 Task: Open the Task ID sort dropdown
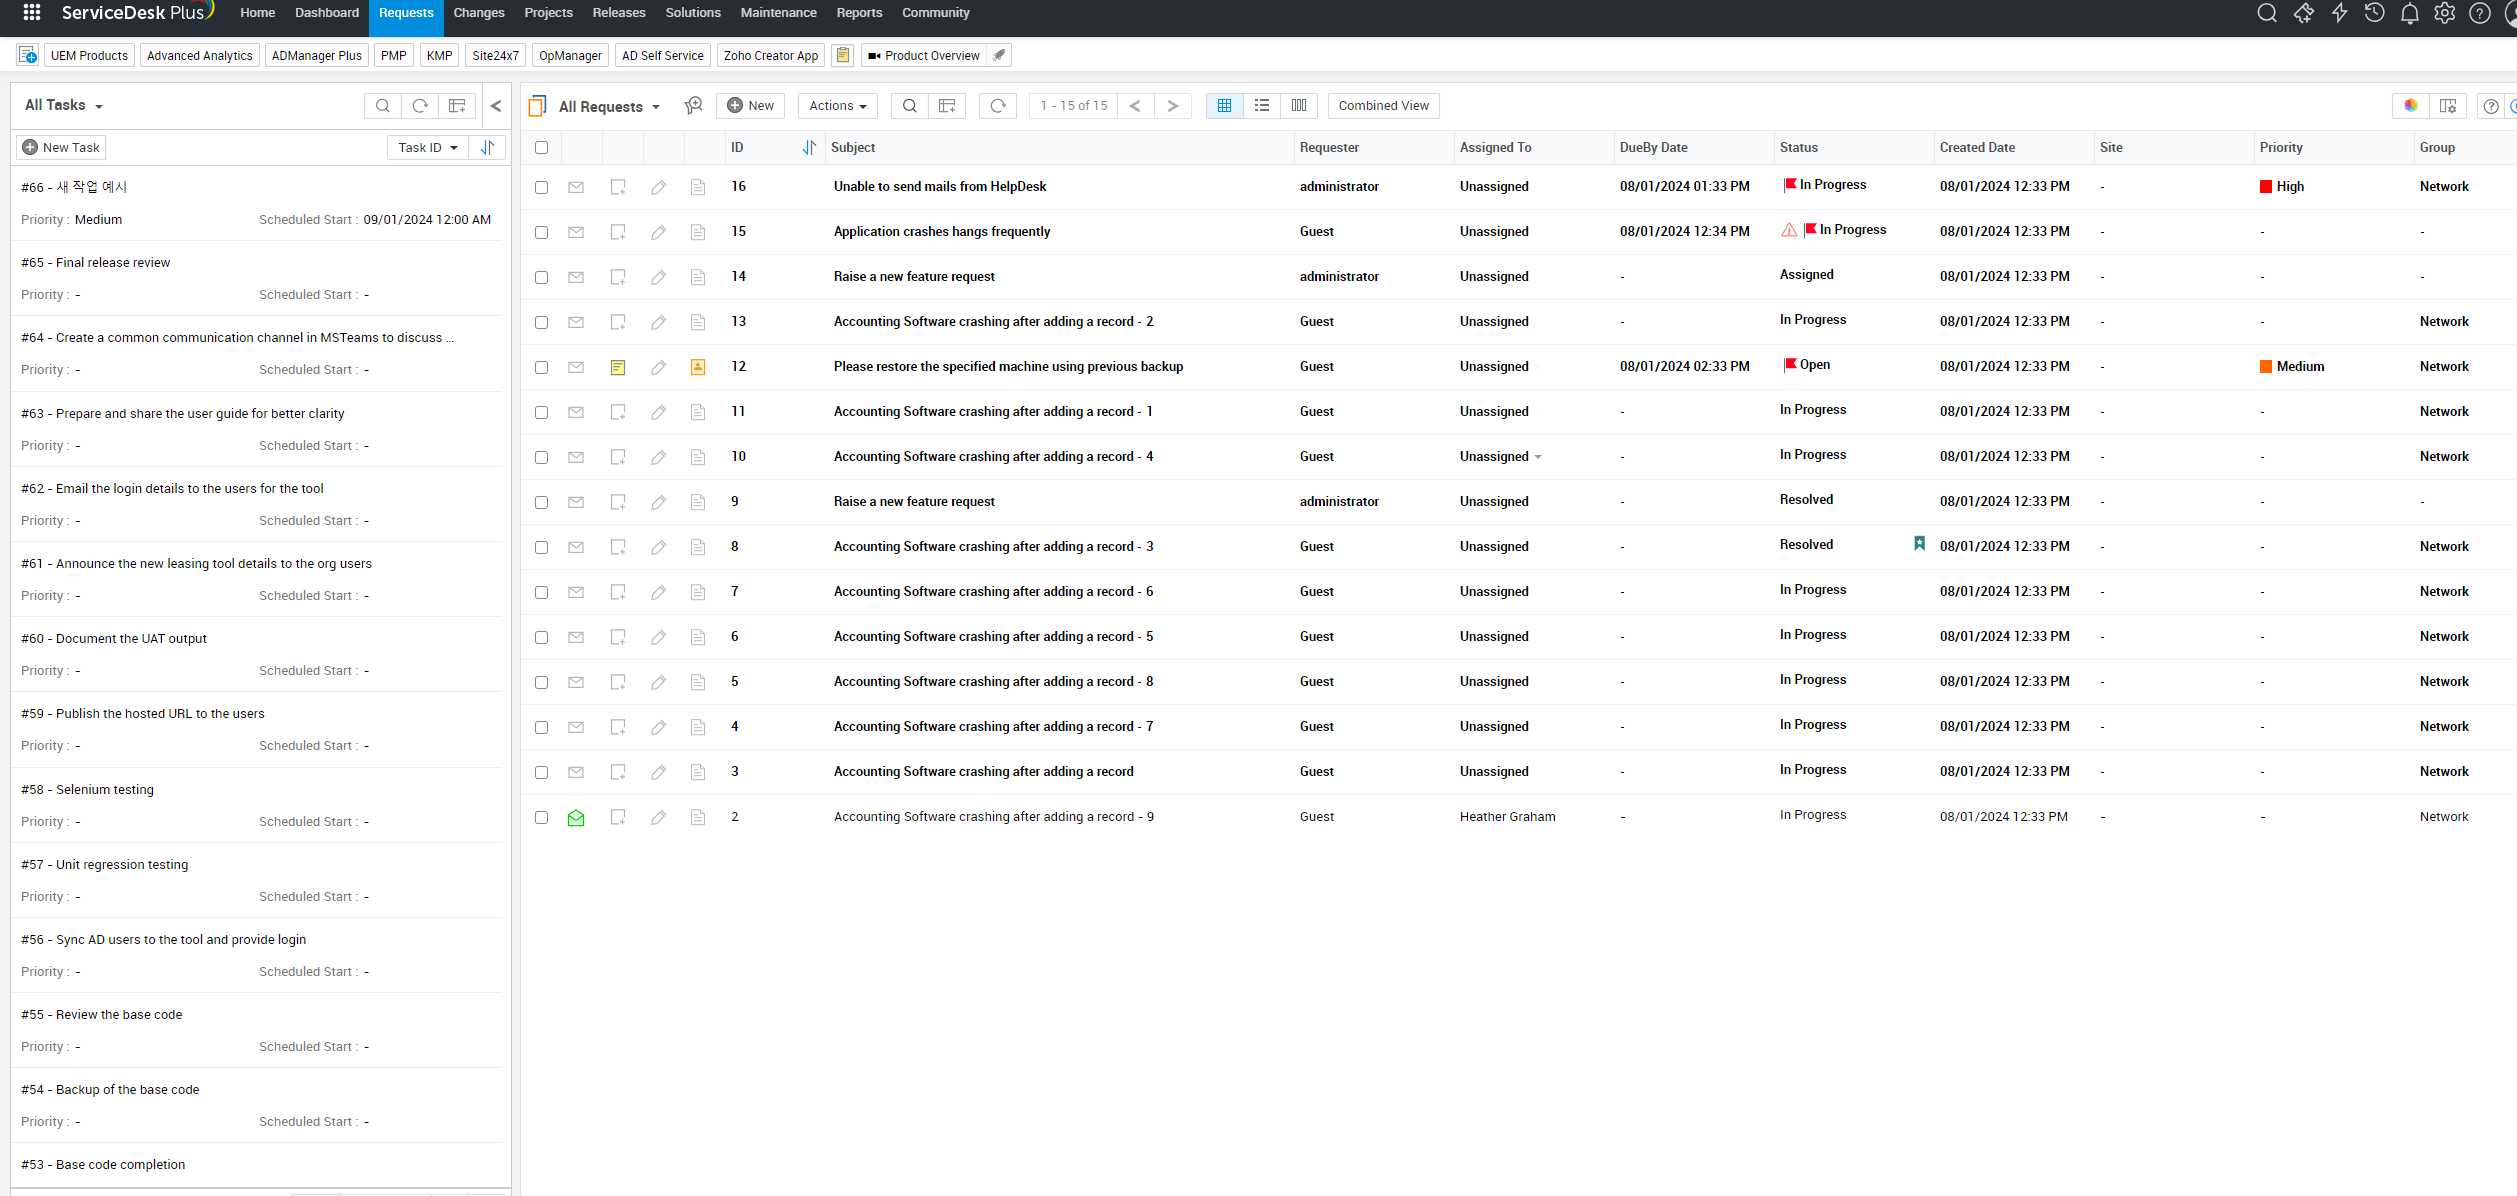(x=427, y=148)
